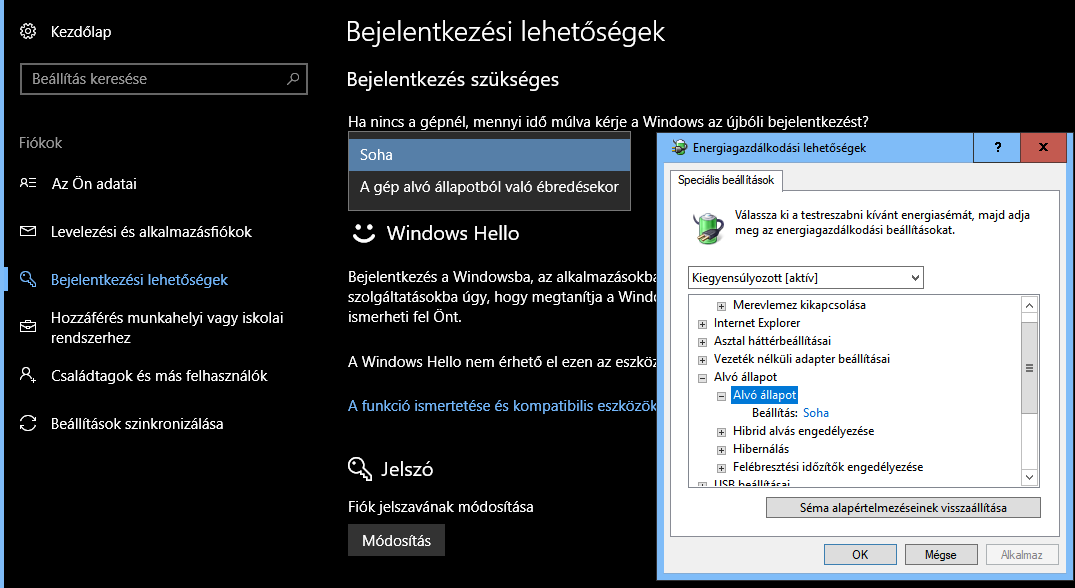Go to Levelezési és alkalmazásfiókok
This screenshot has height=588, width=1075.
click(151, 232)
